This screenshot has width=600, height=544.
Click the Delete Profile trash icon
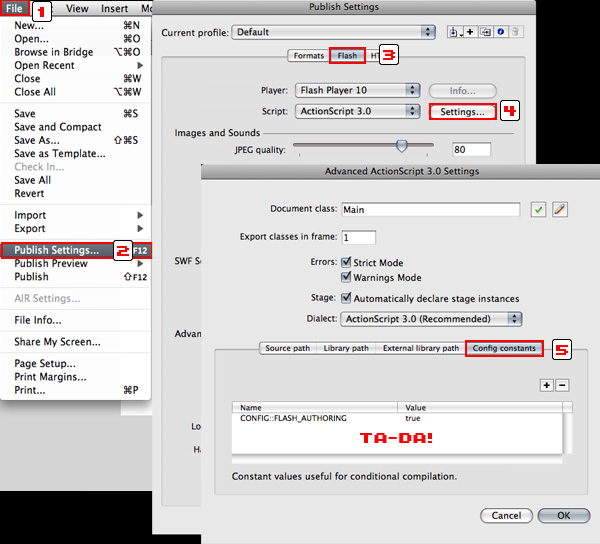(x=515, y=32)
